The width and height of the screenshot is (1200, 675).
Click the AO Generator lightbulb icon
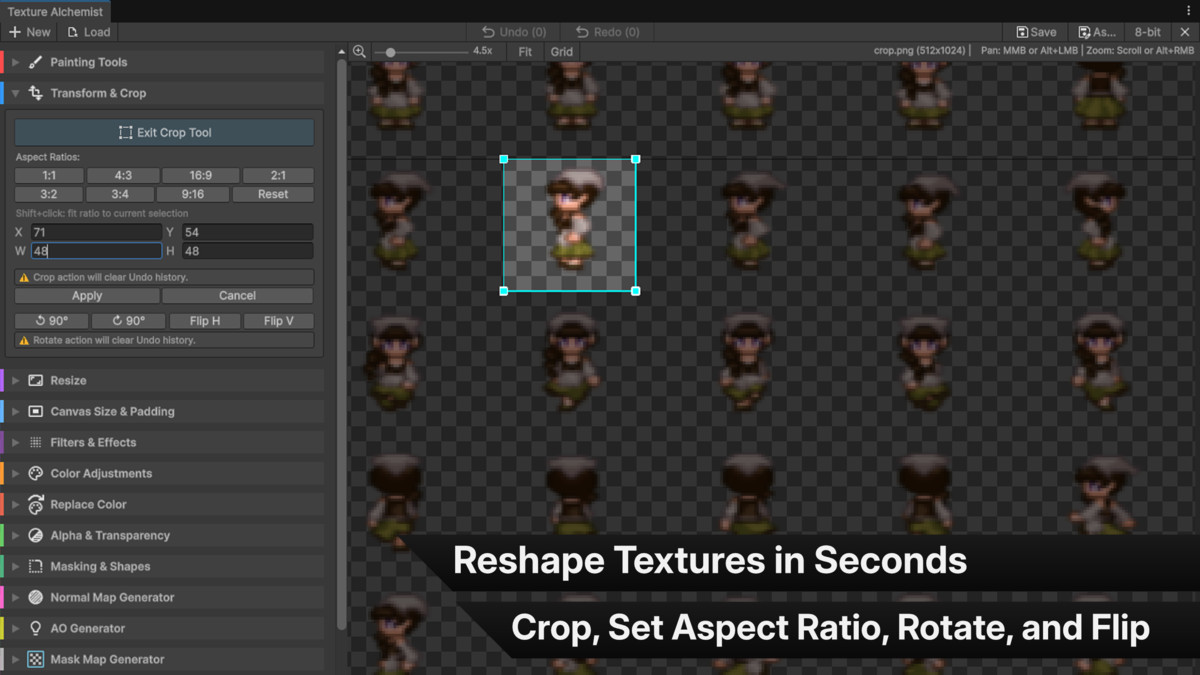pos(36,629)
